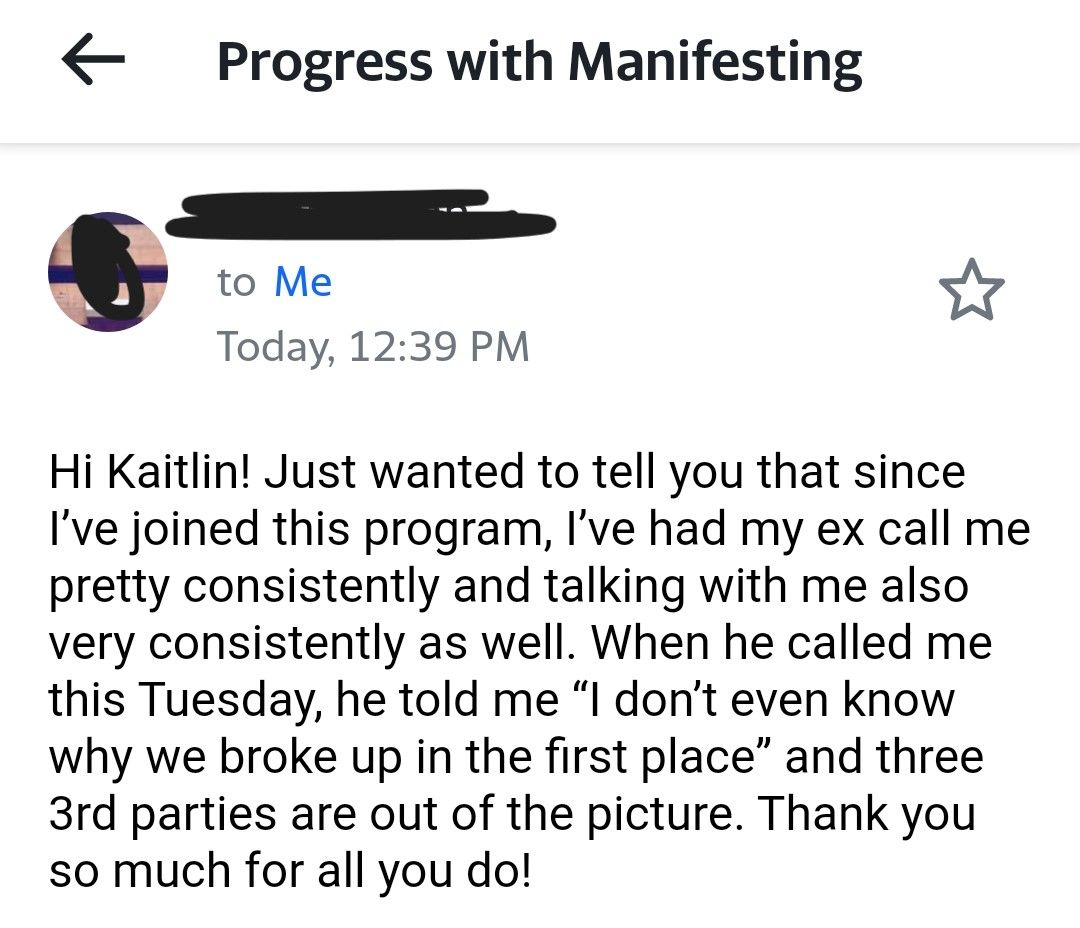Click "Thank you" in the closing sentence
The width and height of the screenshot is (1080, 928).
click(866, 814)
